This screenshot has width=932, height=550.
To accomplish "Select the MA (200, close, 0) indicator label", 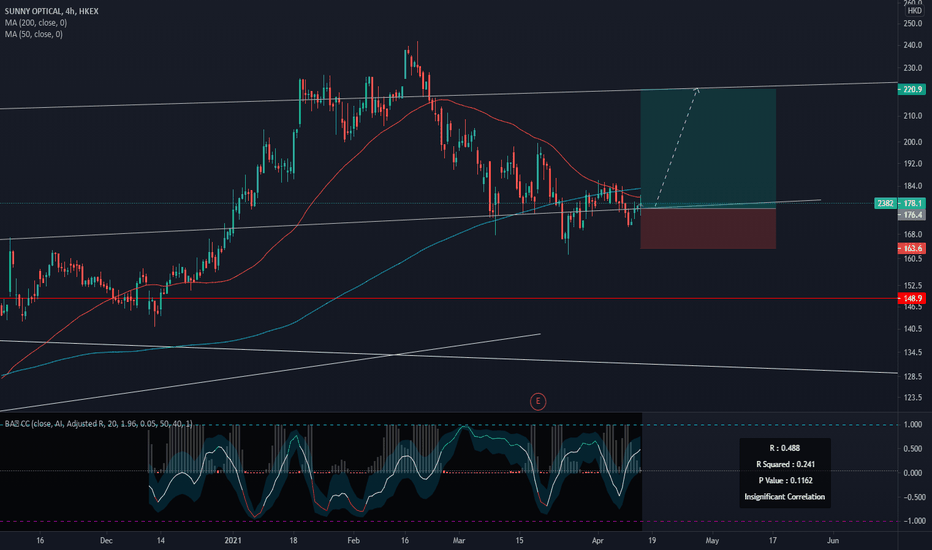I will point(36,23).
